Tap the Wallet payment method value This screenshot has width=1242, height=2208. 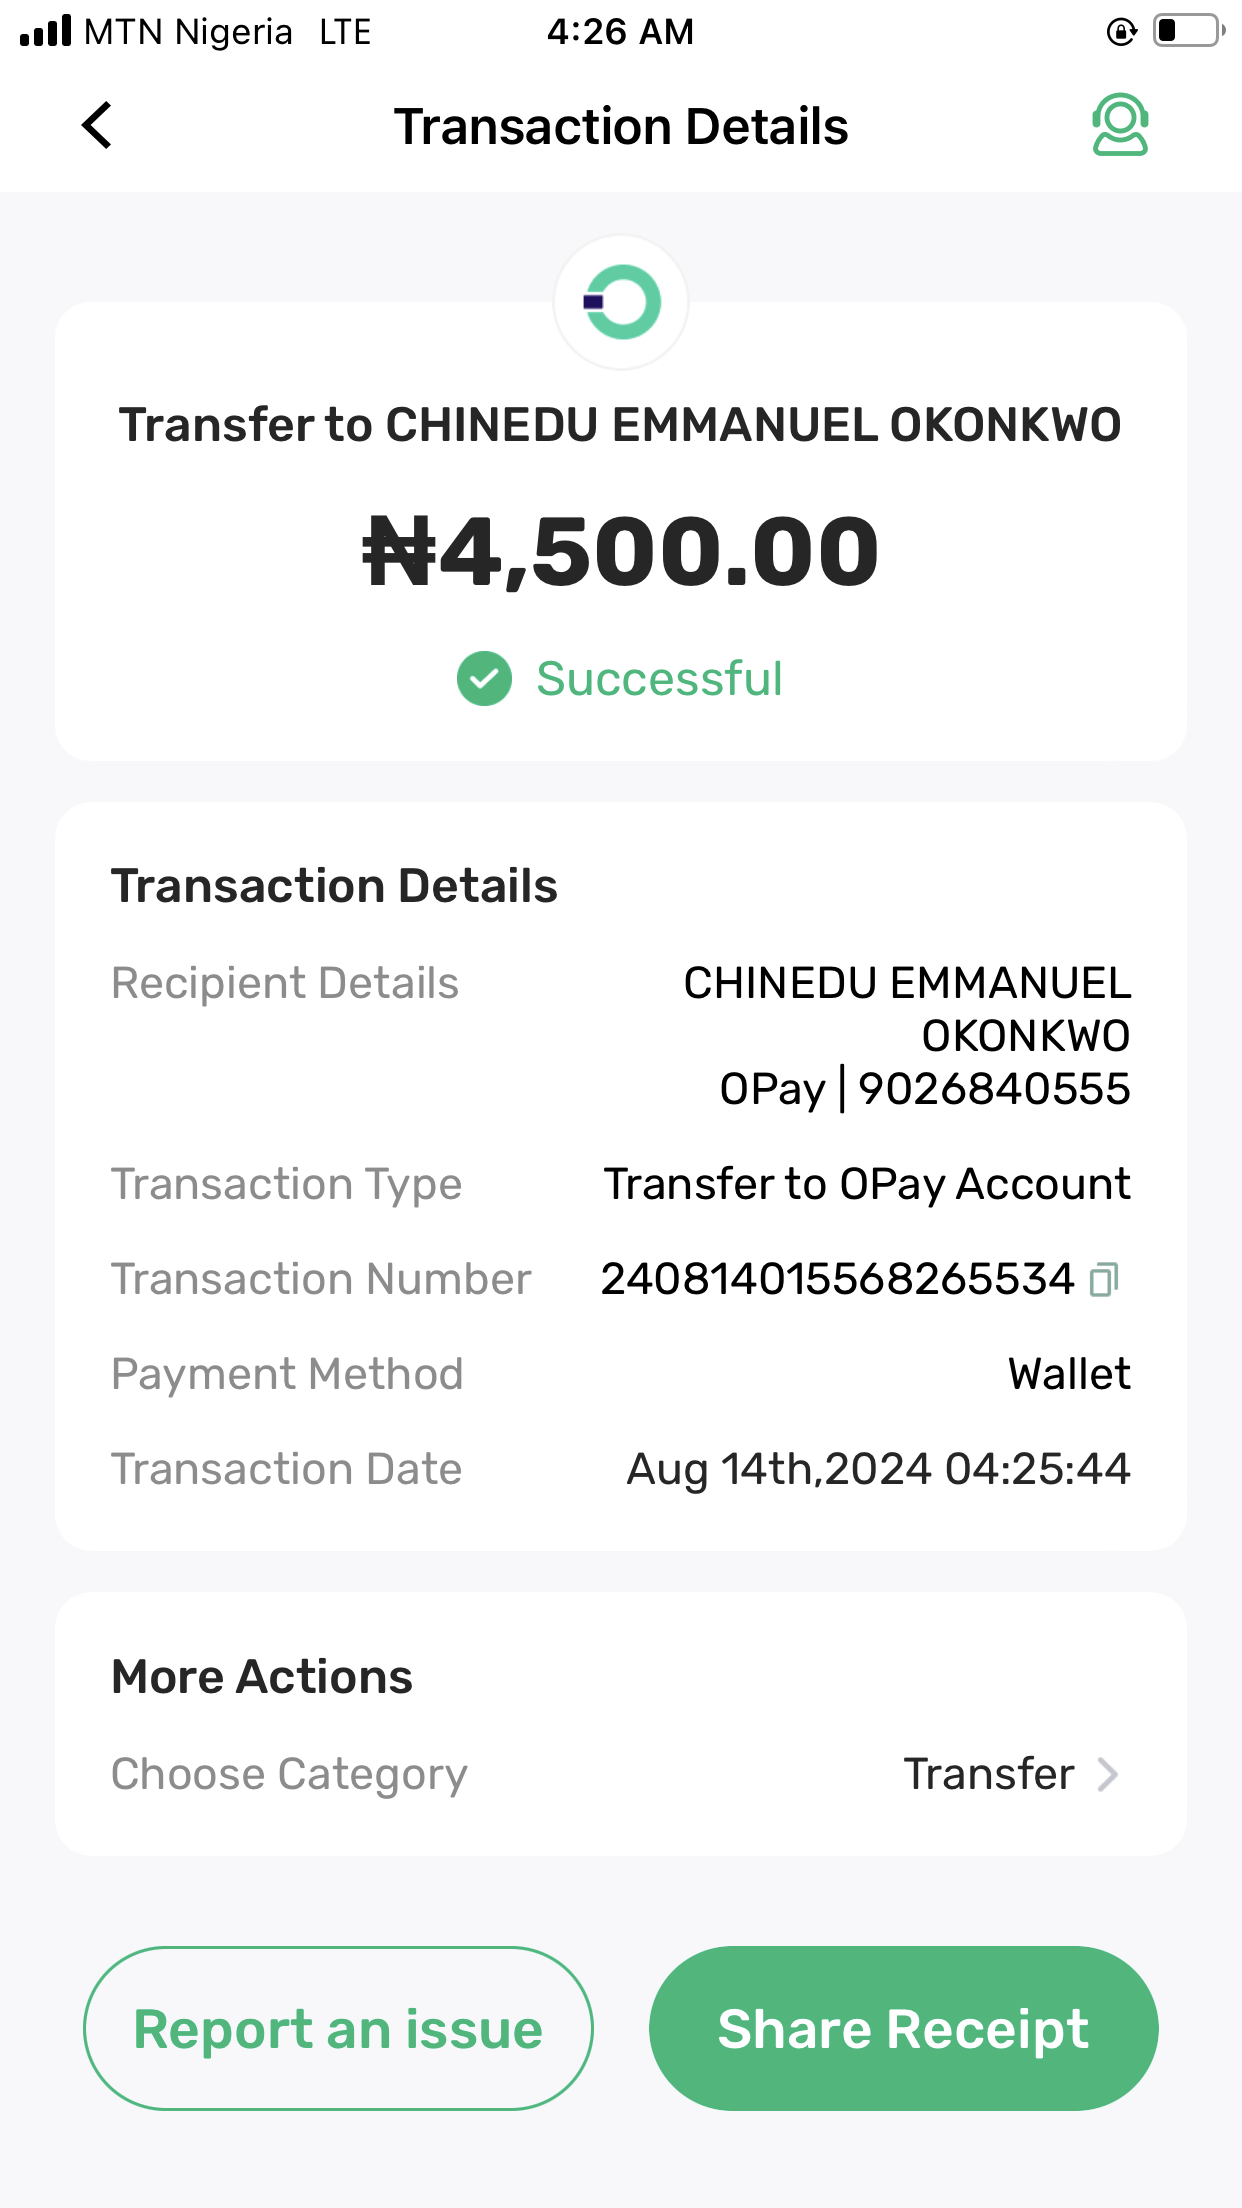coord(1069,1375)
